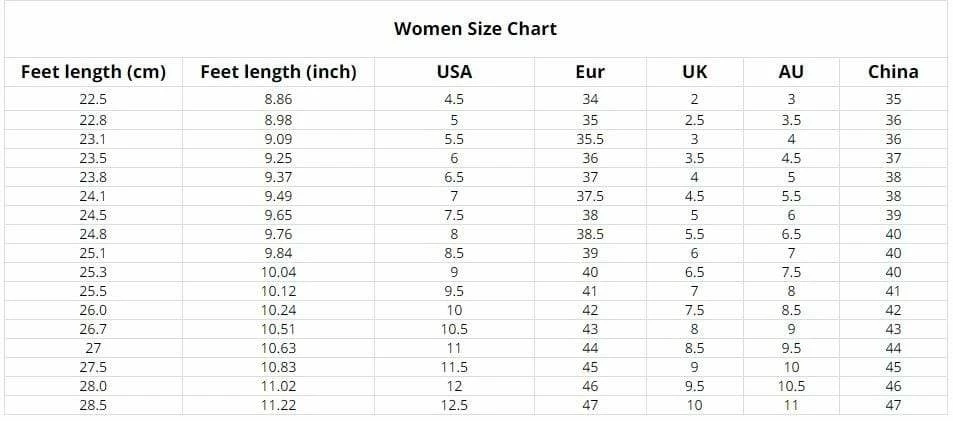The width and height of the screenshot is (953, 421).
Task: Click the 9.49 inch feet length cell
Action: tap(278, 196)
